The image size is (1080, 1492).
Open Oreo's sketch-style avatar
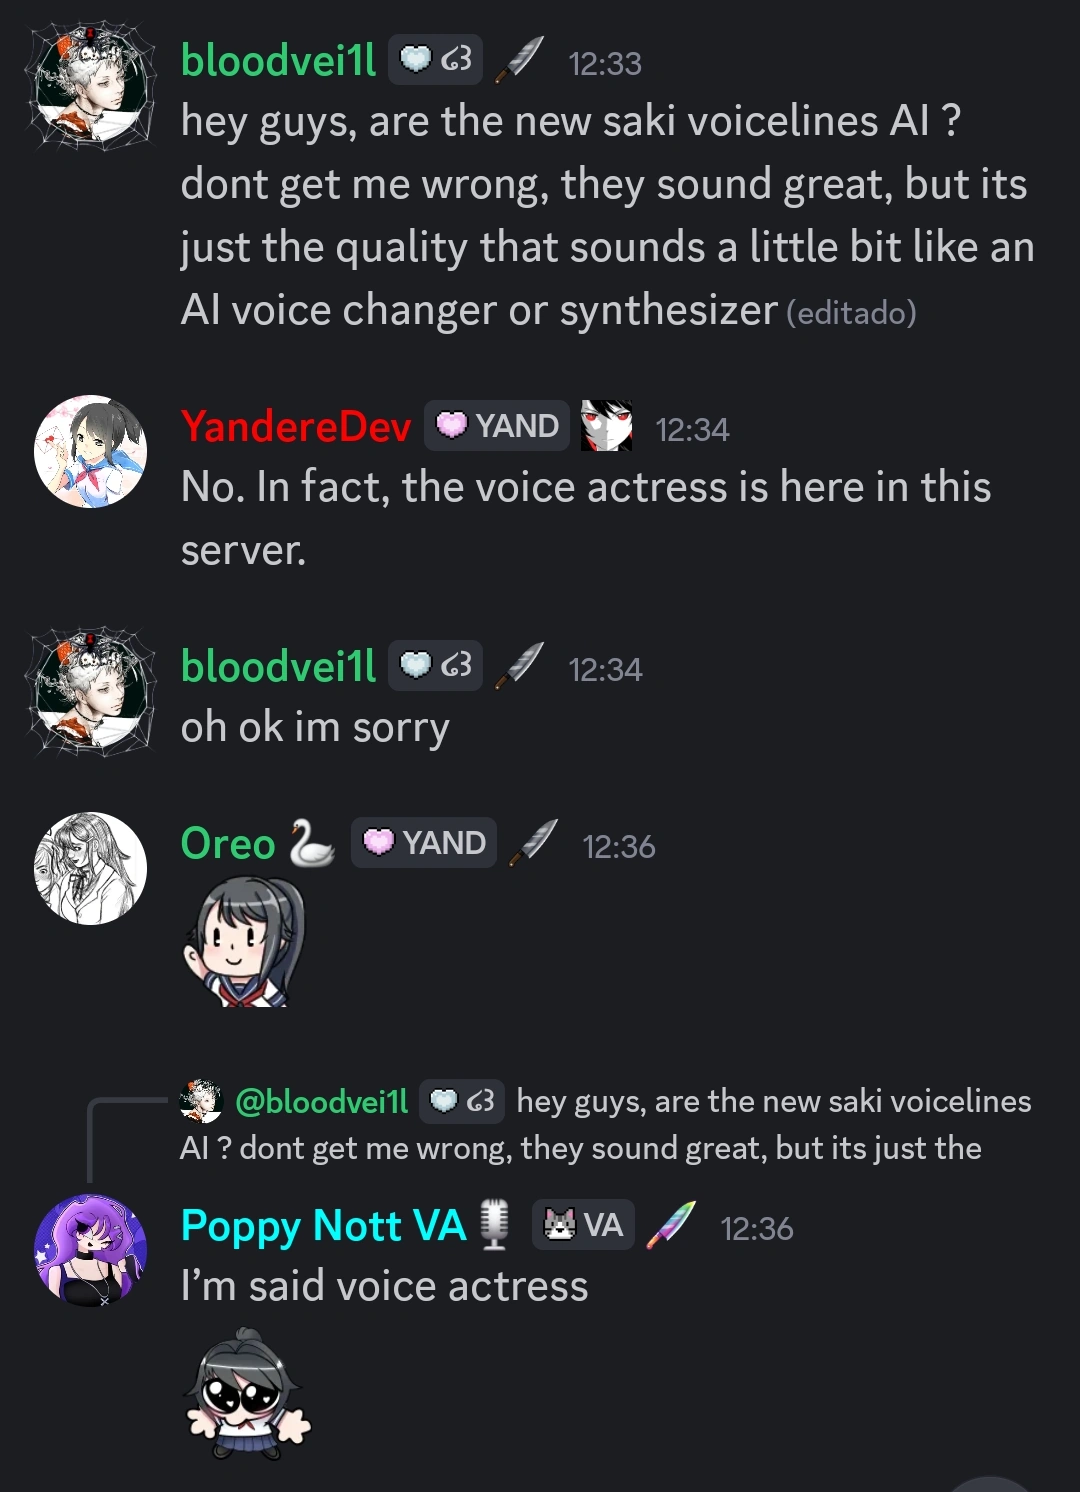click(x=90, y=868)
